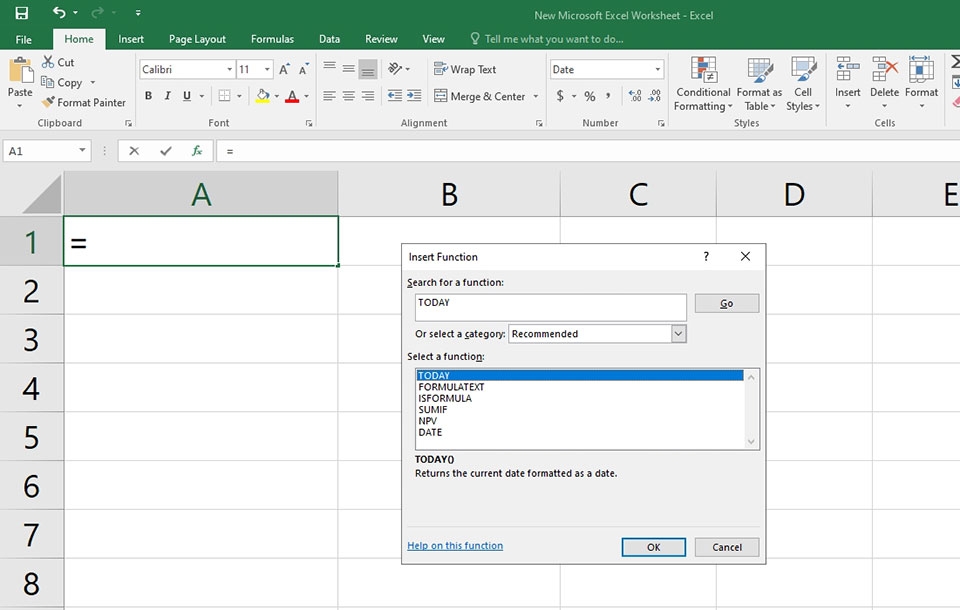Click Decrease Decimal icon
Viewport: 960px width, 610px height.
[654, 96]
